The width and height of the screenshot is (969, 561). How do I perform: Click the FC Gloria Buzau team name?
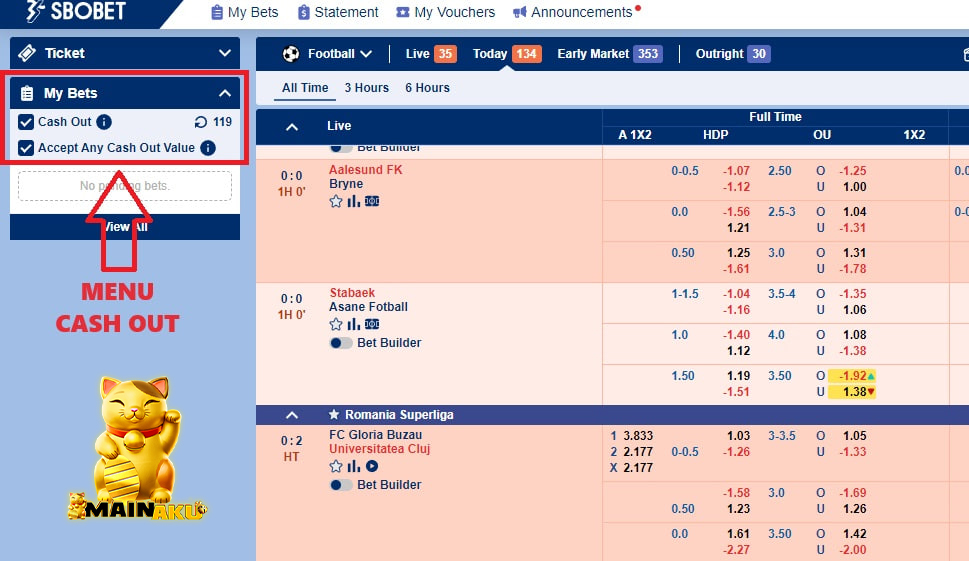click(376, 435)
